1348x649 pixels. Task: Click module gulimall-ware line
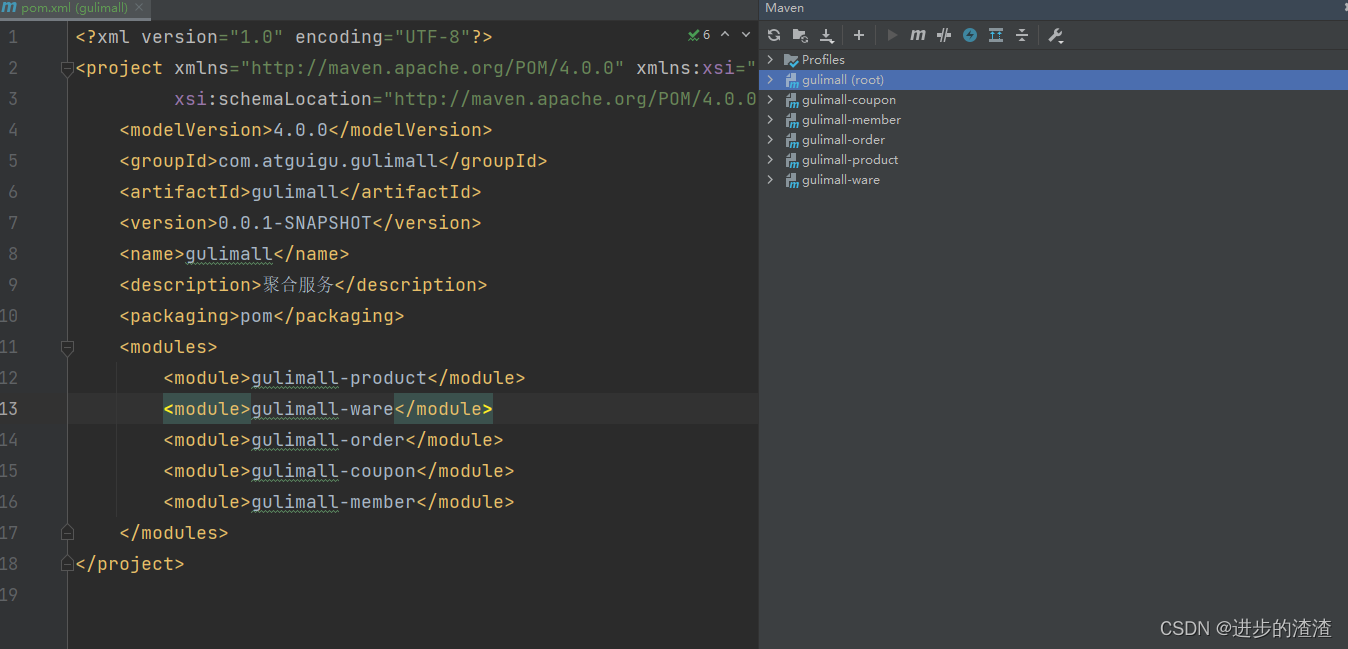328,409
